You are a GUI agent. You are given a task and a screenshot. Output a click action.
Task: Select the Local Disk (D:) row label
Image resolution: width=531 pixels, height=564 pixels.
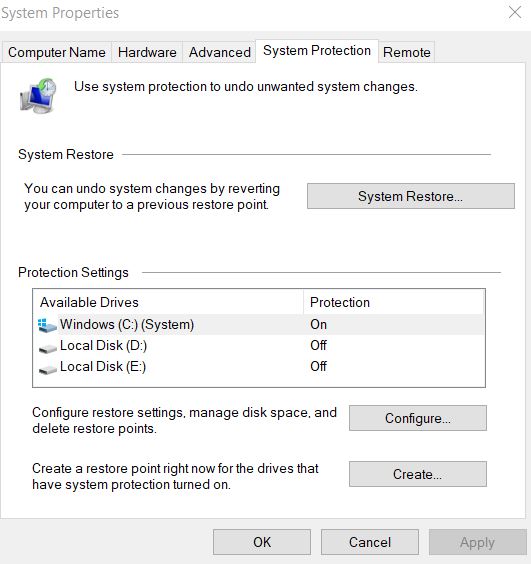coord(103,346)
